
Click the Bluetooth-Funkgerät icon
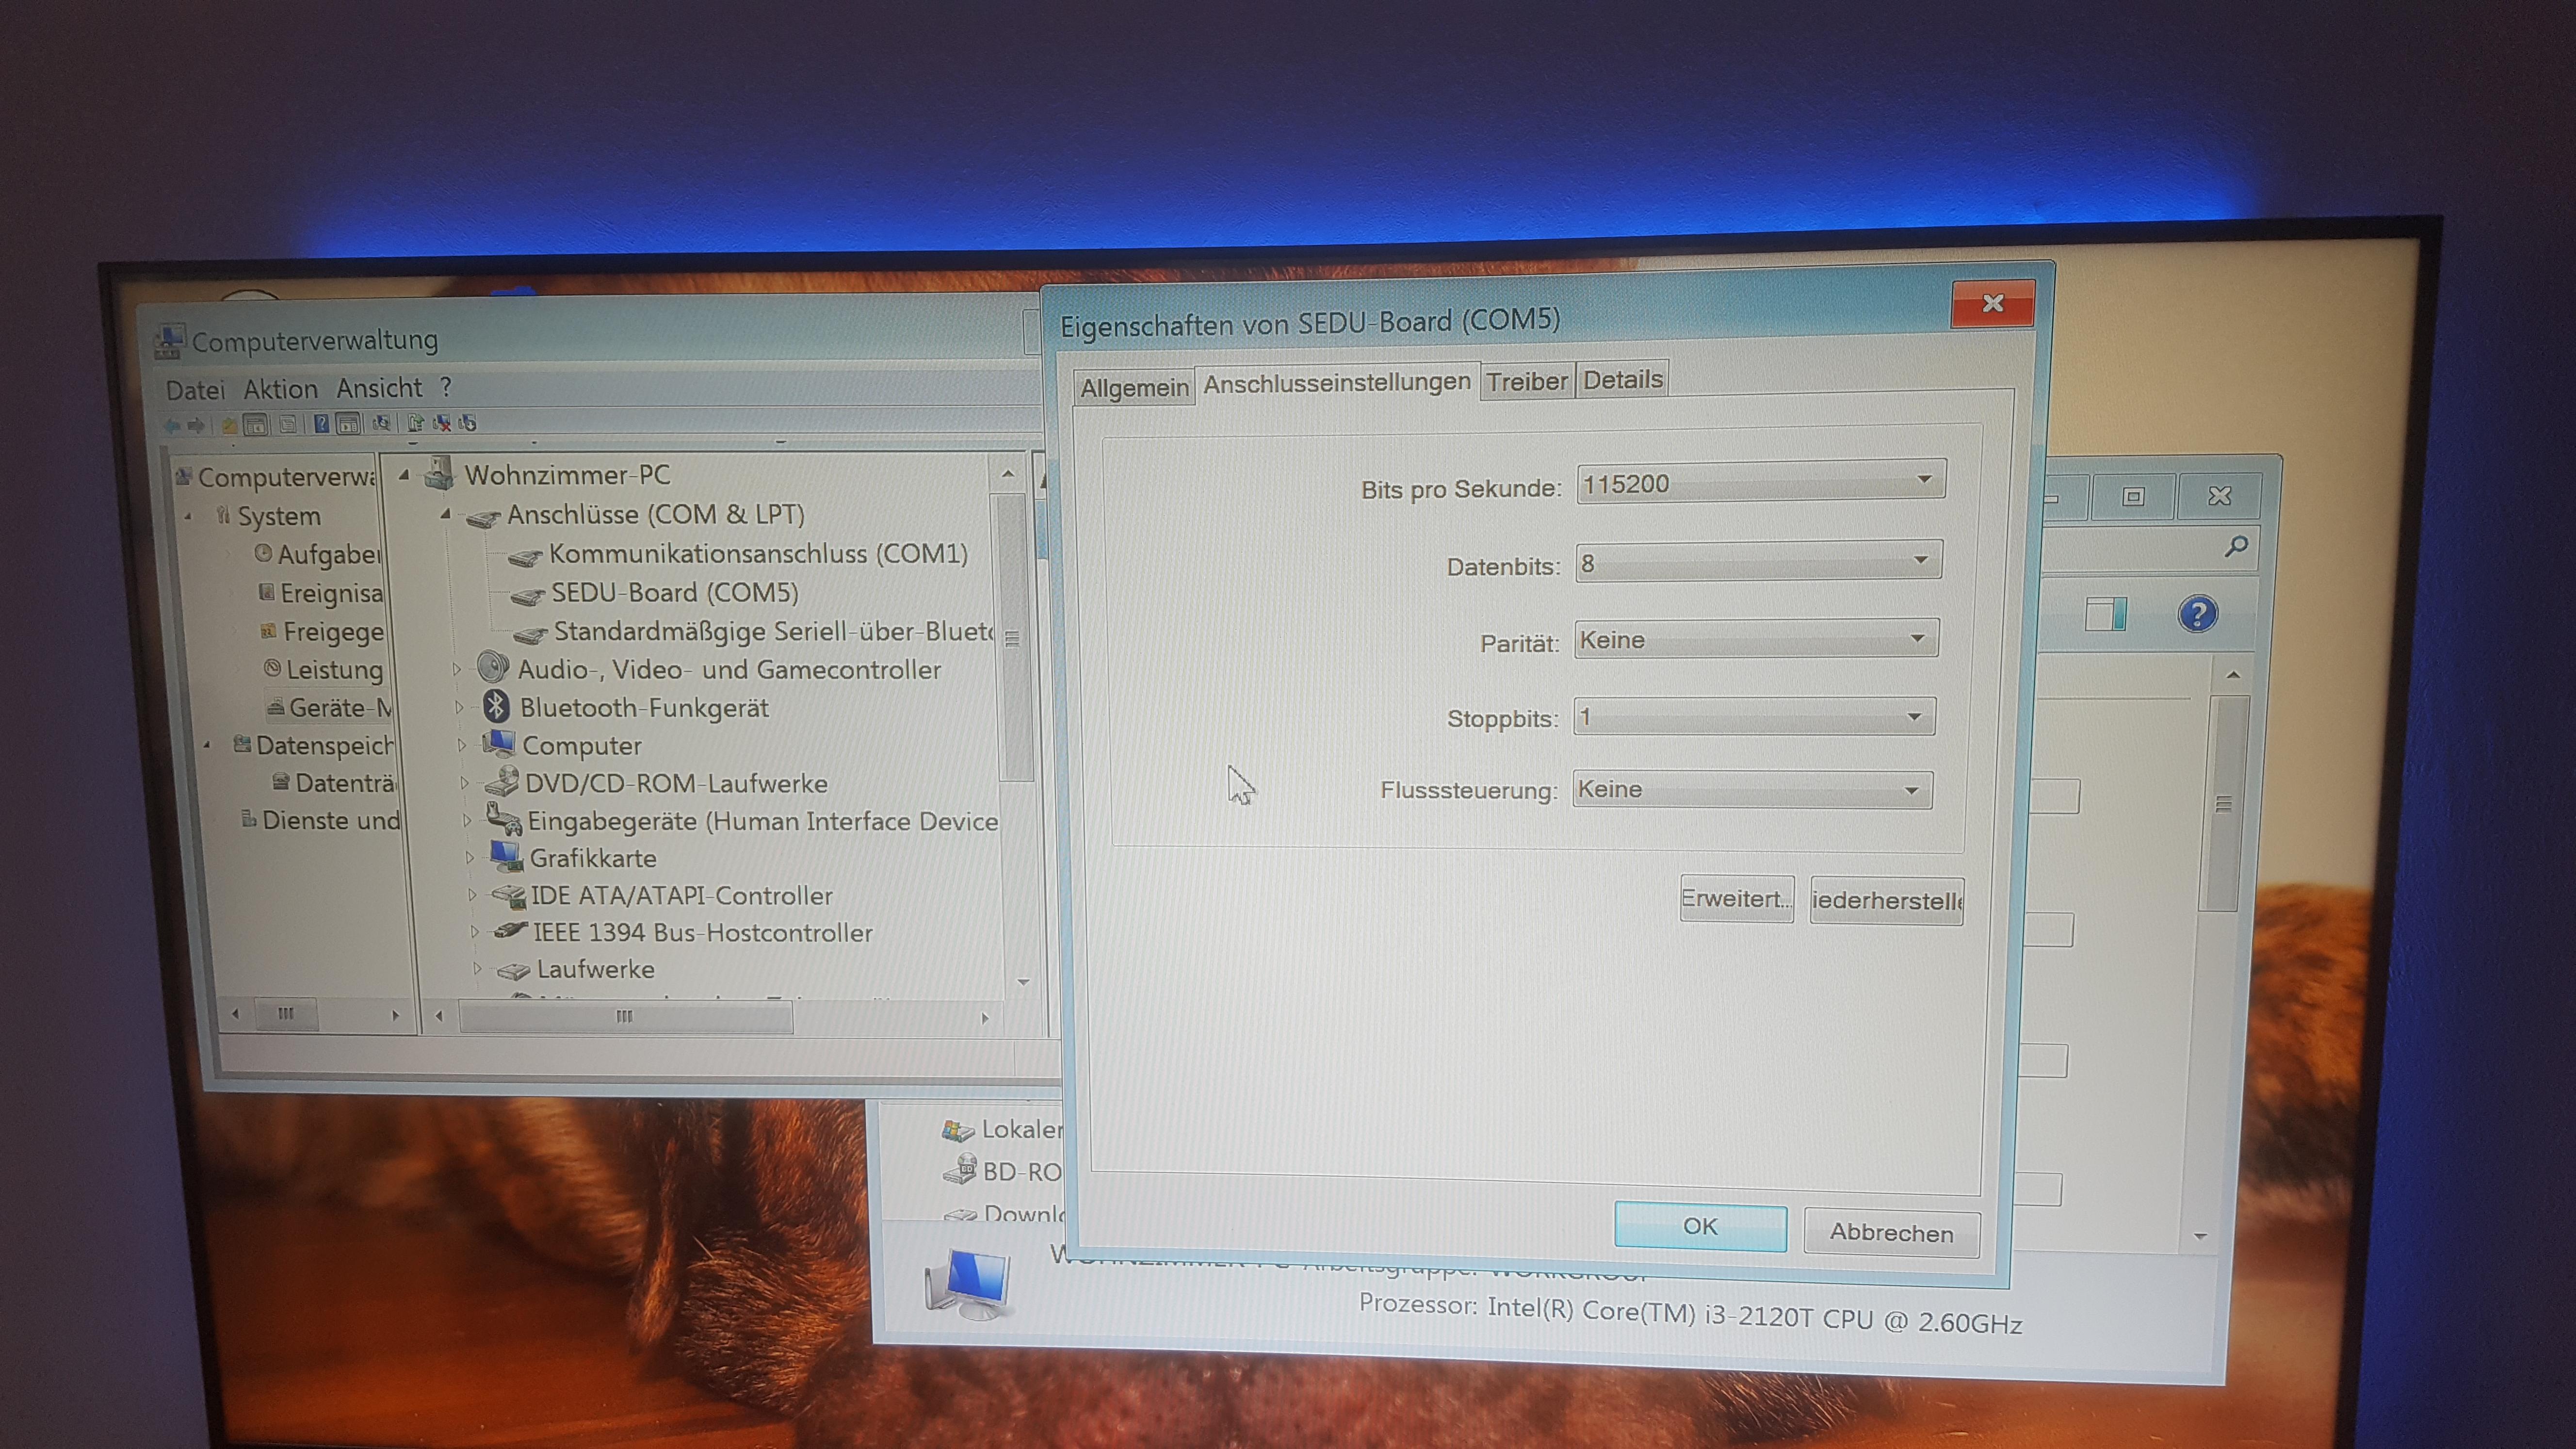496,707
